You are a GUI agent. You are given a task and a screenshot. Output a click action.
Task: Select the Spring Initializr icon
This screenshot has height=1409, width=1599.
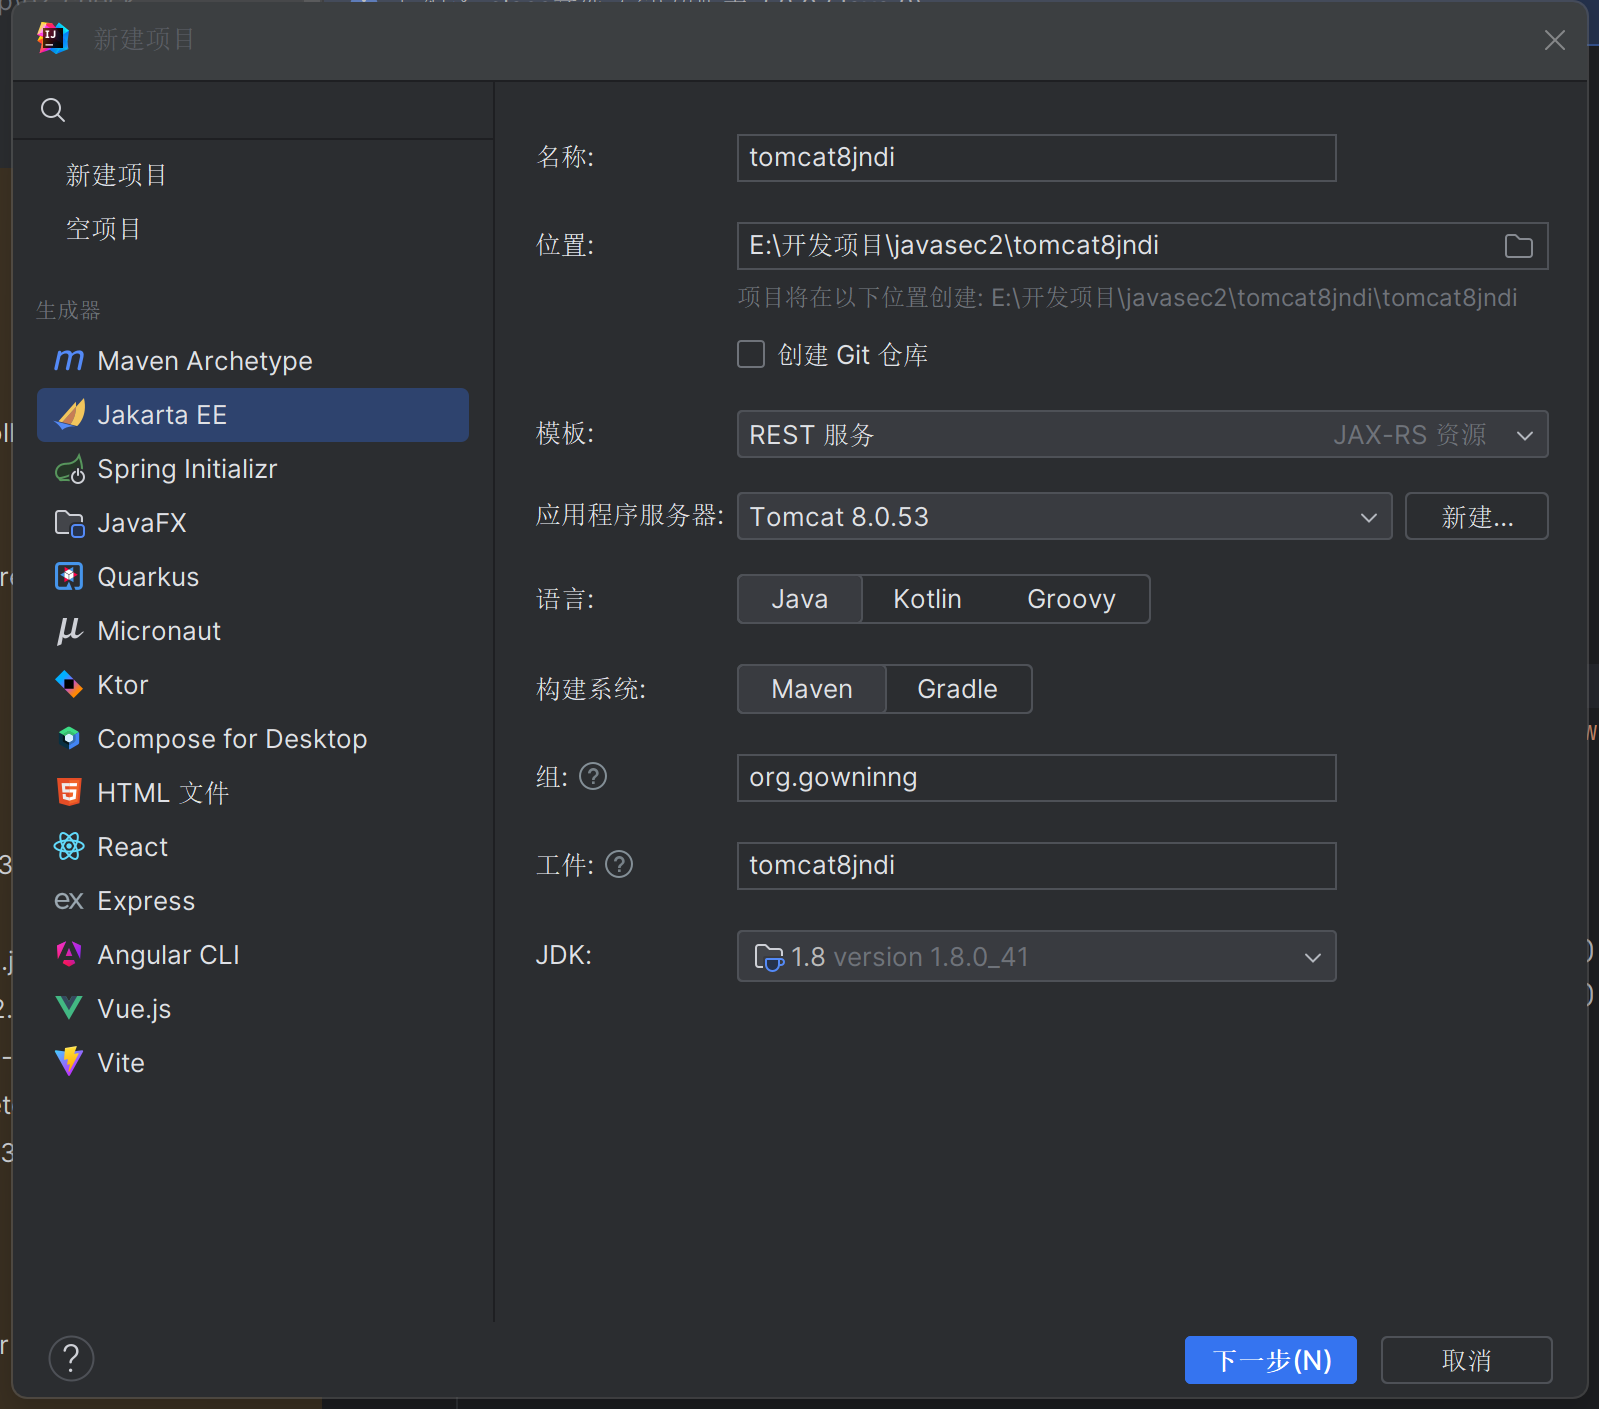[x=69, y=469]
